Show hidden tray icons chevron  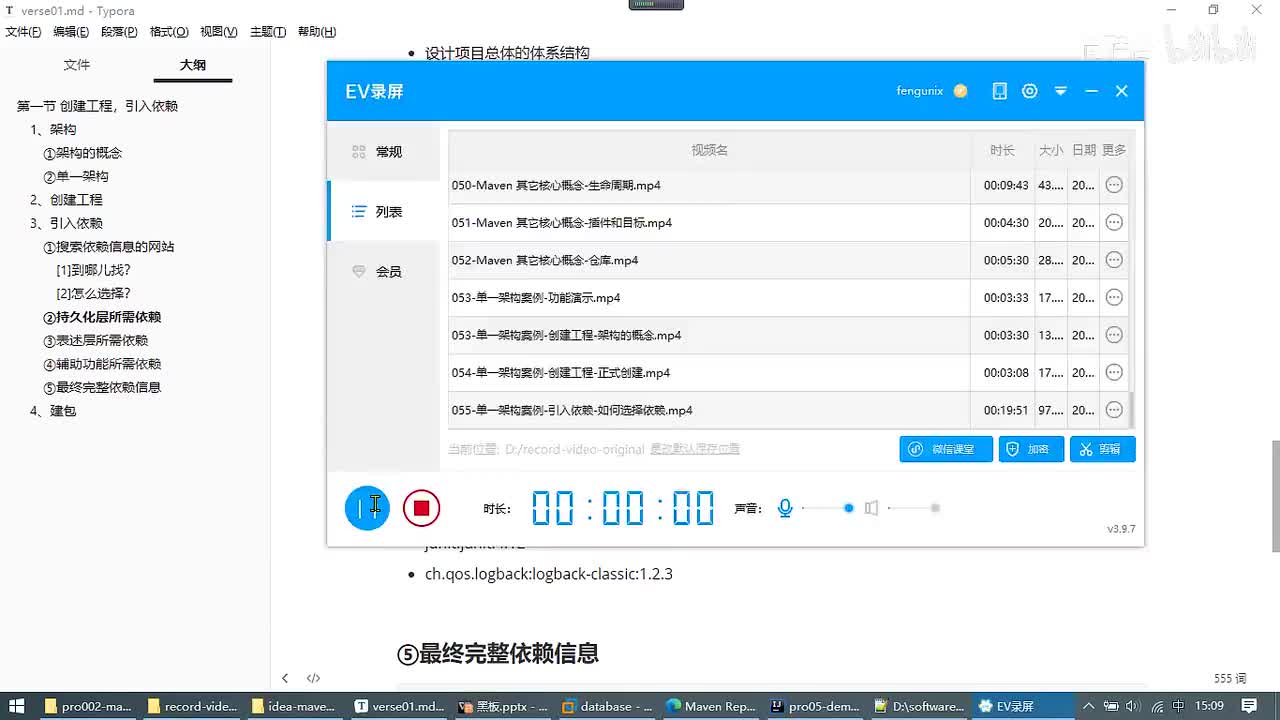click(1088, 706)
